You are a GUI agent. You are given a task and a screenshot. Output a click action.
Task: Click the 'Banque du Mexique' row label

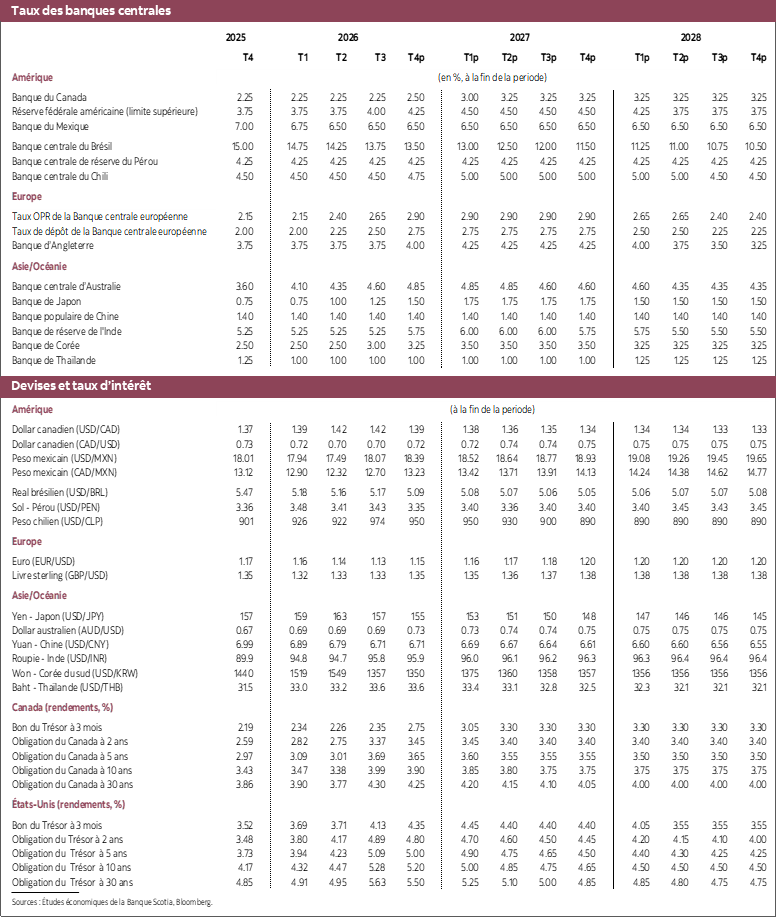(x=50, y=126)
